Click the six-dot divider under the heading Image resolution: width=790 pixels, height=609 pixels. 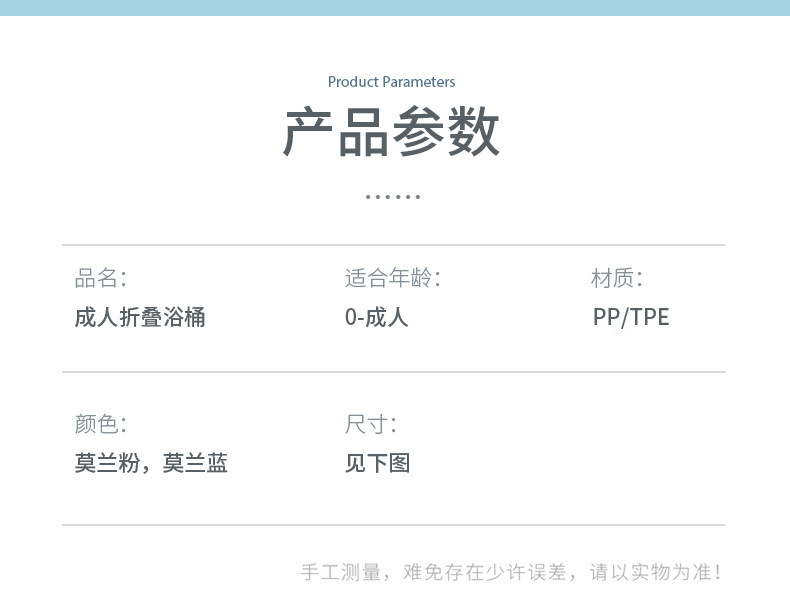(393, 196)
